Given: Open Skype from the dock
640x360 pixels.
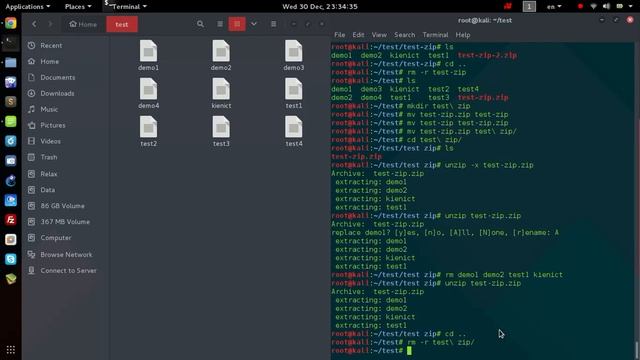Looking at the screenshot, I should 11,259.
